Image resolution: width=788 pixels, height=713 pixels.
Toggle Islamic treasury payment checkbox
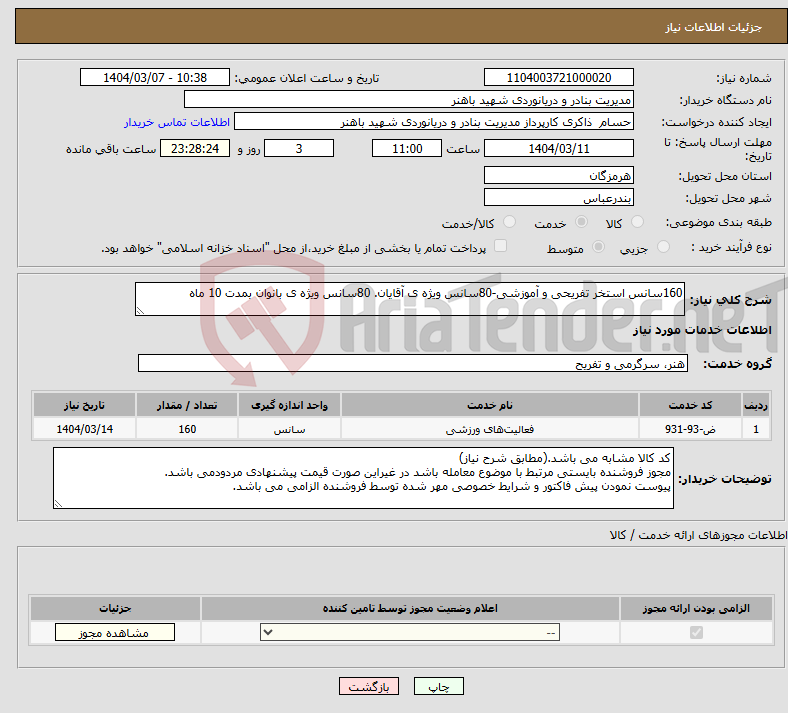pyautogui.click(x=500, y=245)
